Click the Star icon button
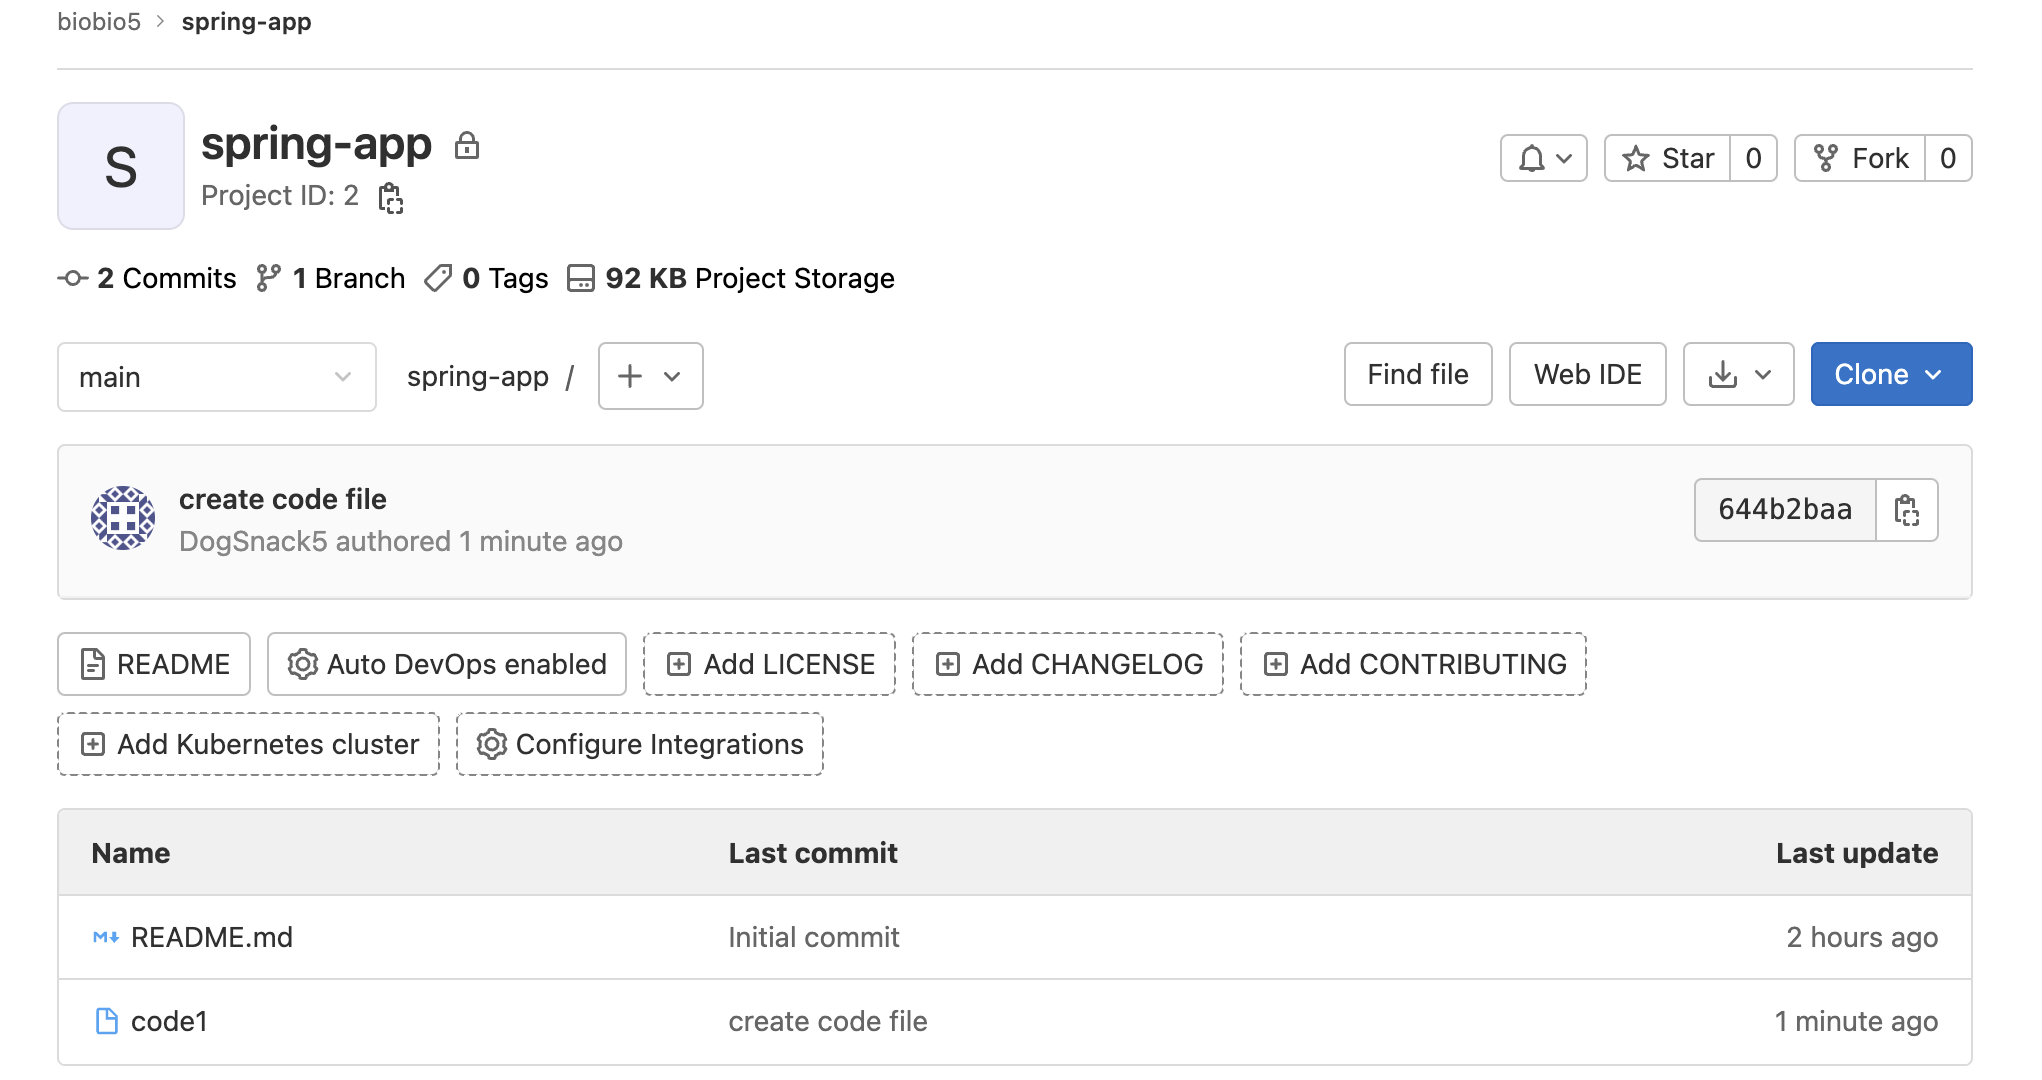Viewport: 2042px width, 1080px height. (1667, 158)
